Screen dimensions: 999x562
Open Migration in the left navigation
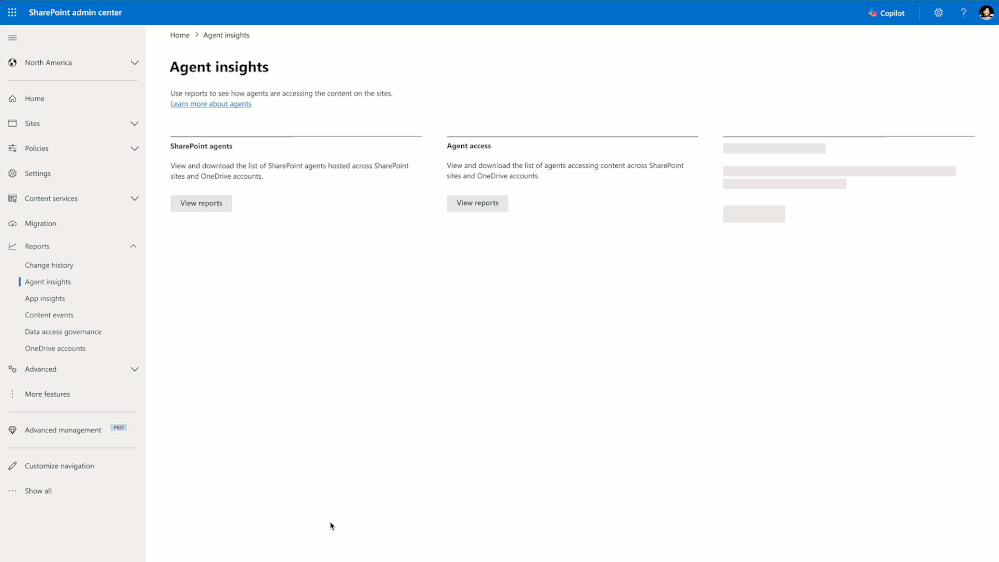point(40,224)
